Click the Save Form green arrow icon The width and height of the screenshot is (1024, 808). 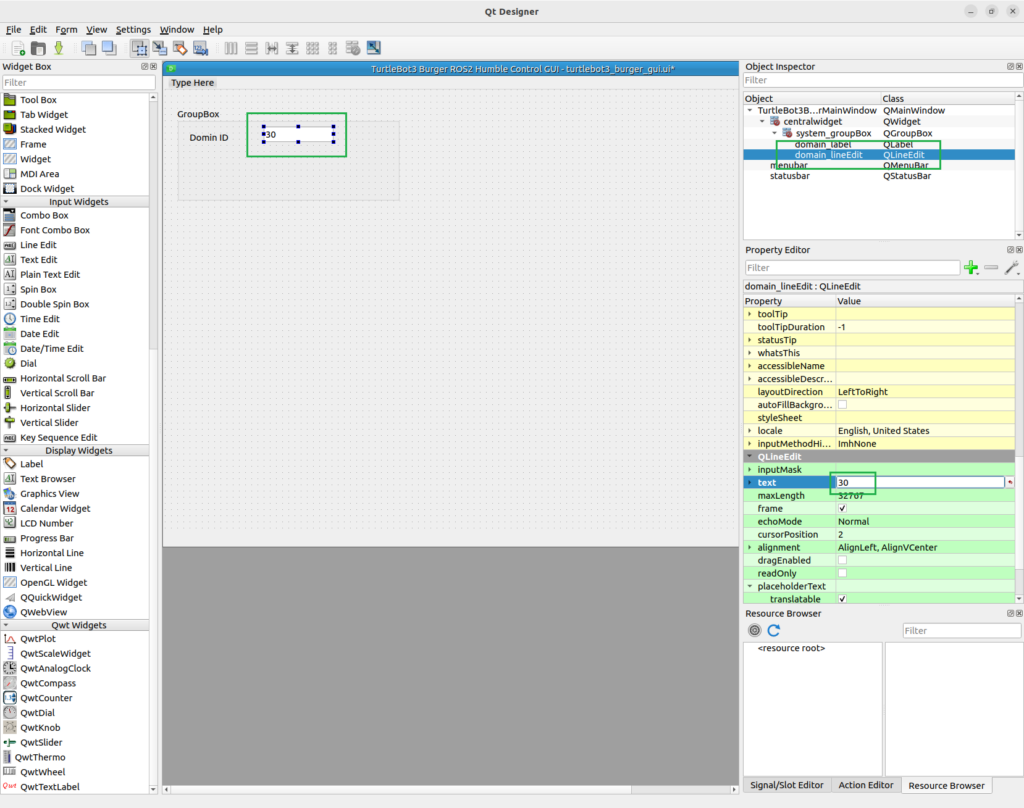tap(59, 48)
